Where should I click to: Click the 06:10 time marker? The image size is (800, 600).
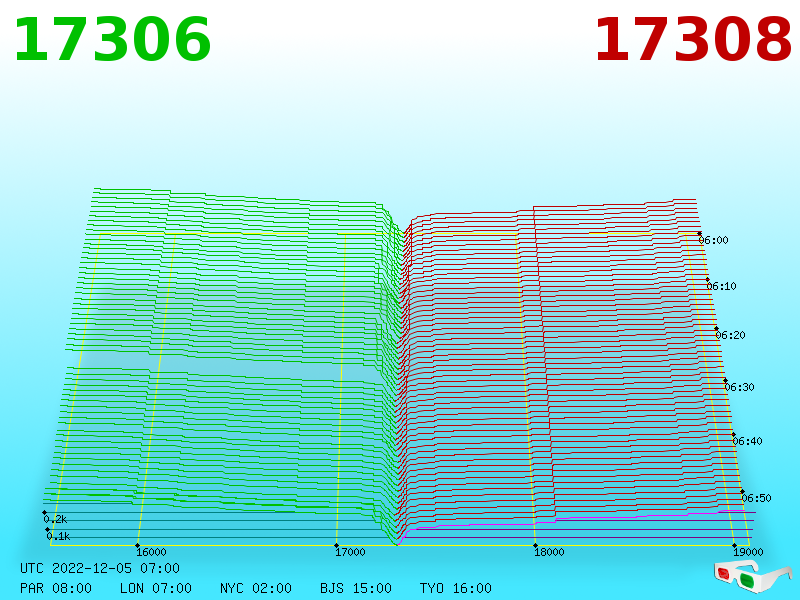722,286
